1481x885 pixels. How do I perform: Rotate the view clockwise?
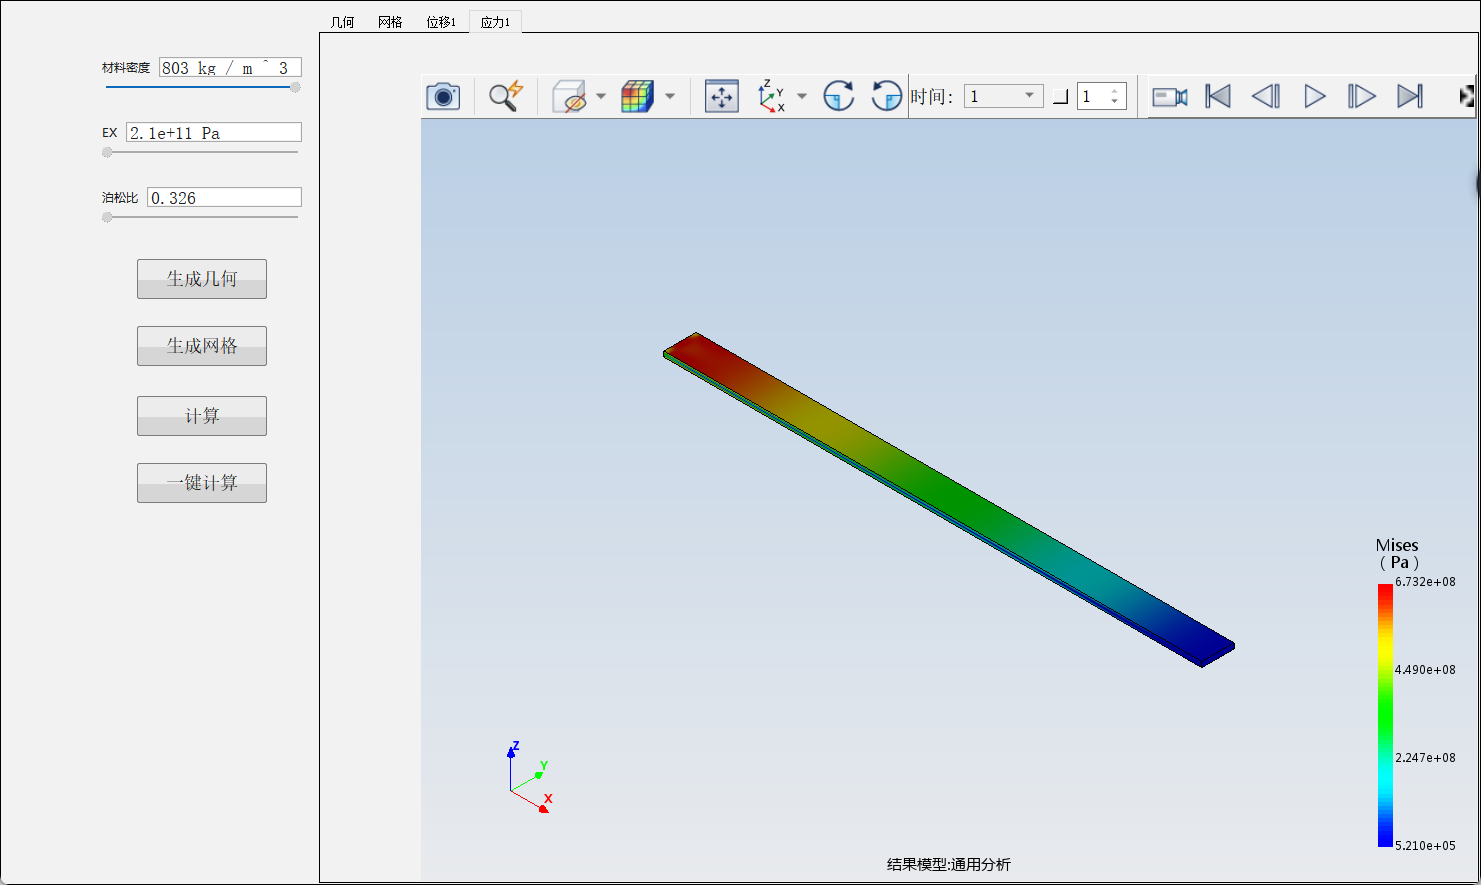coord(838,96)
